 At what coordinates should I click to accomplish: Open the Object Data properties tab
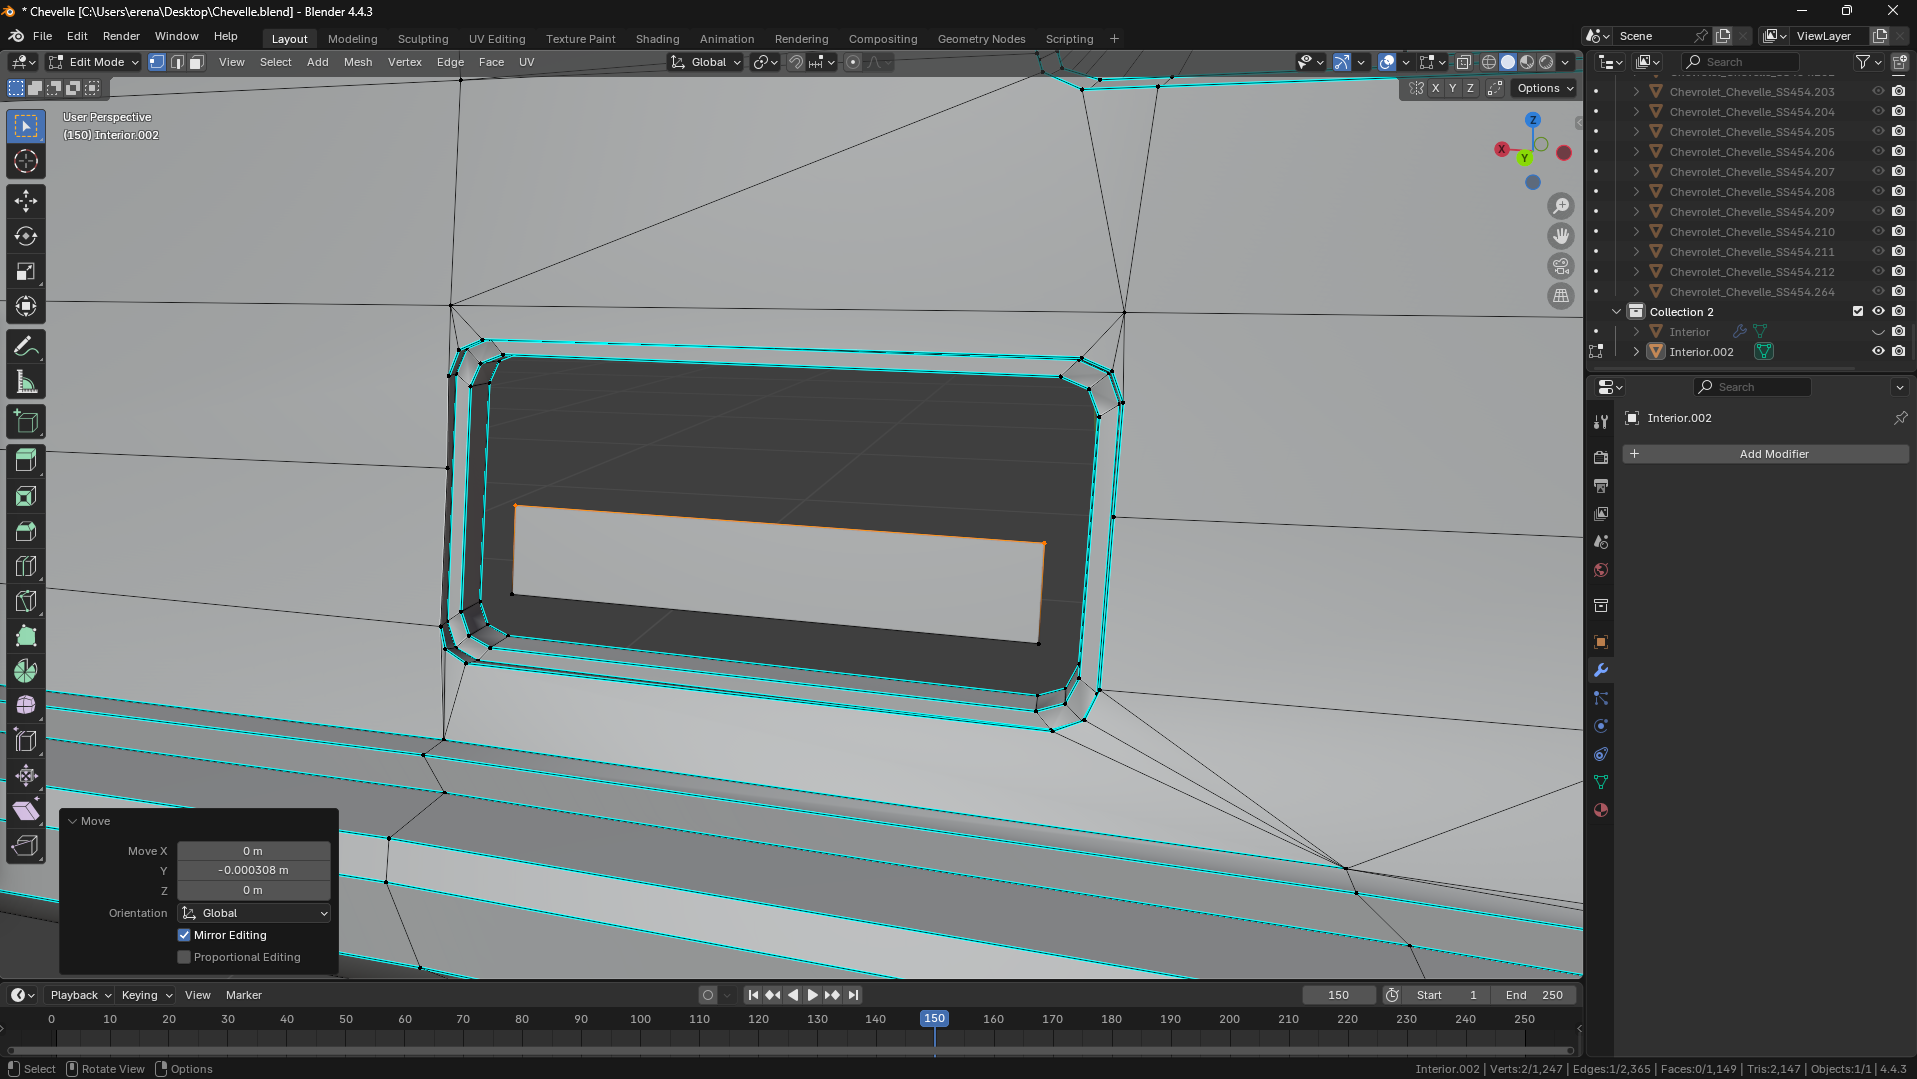click(1601, 782)
